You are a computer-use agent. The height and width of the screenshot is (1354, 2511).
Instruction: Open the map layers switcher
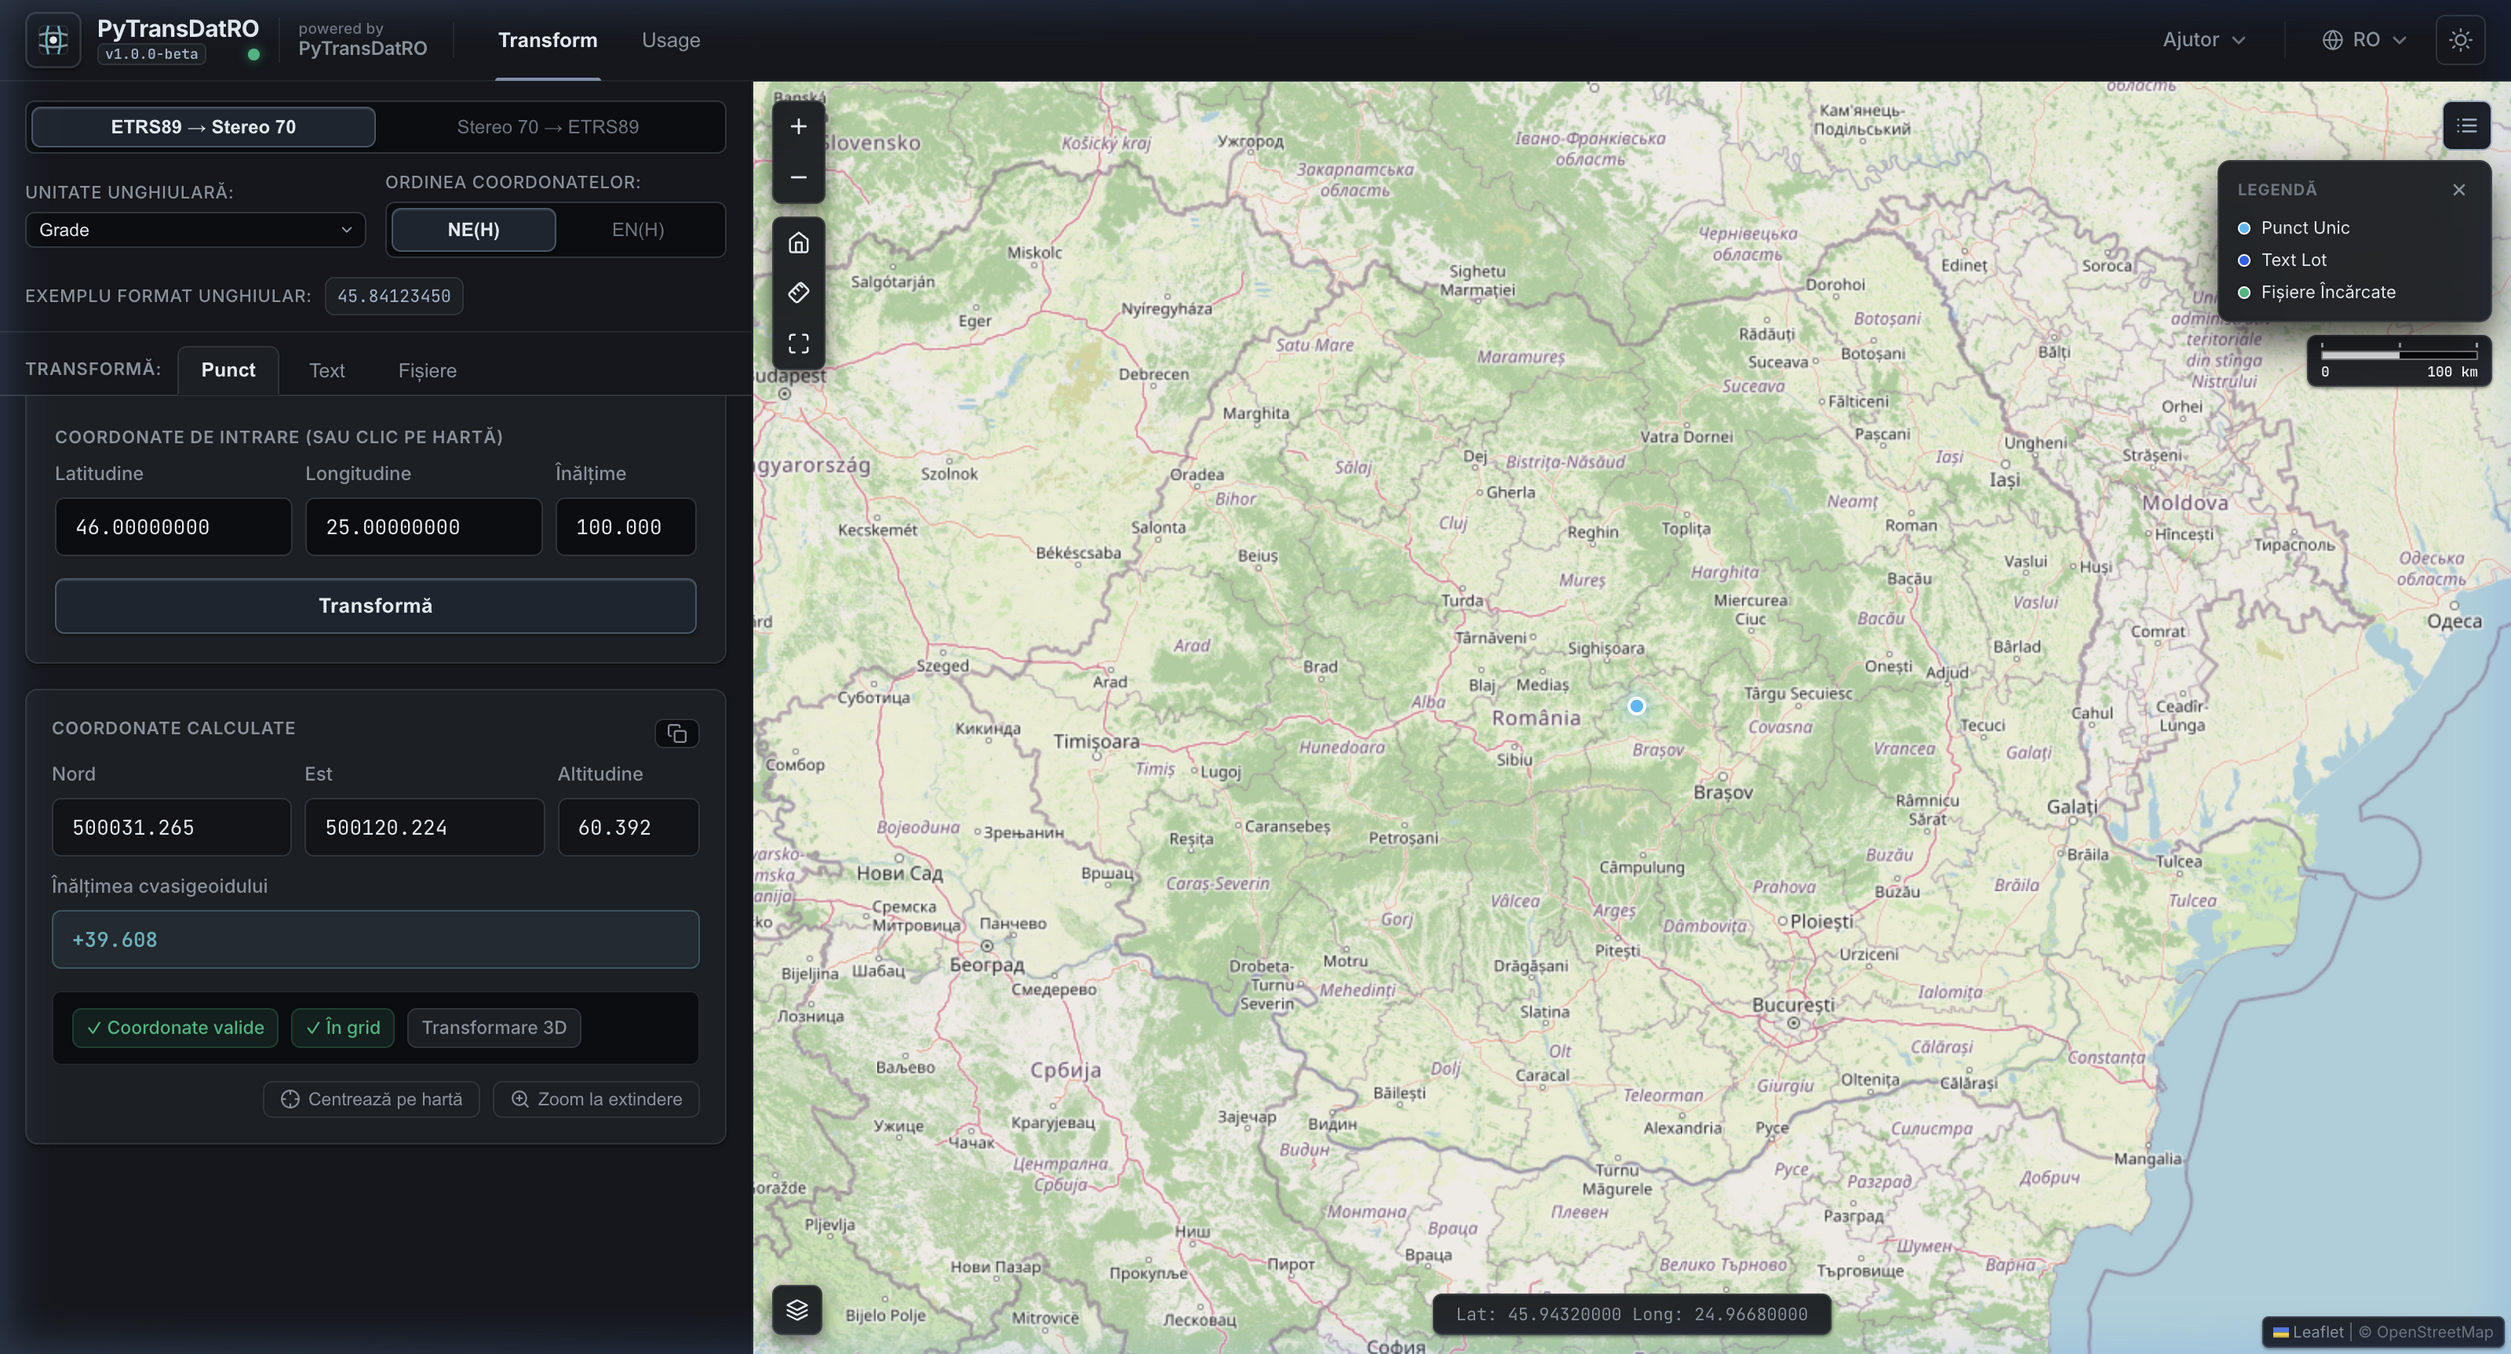tap(797, 1310)
